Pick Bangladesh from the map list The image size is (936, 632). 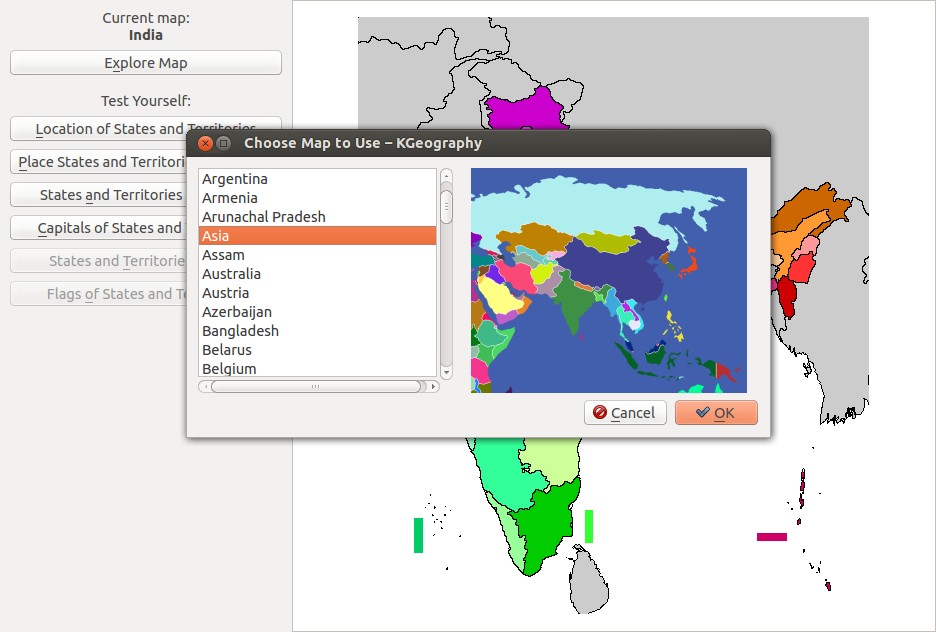point(317,331)
